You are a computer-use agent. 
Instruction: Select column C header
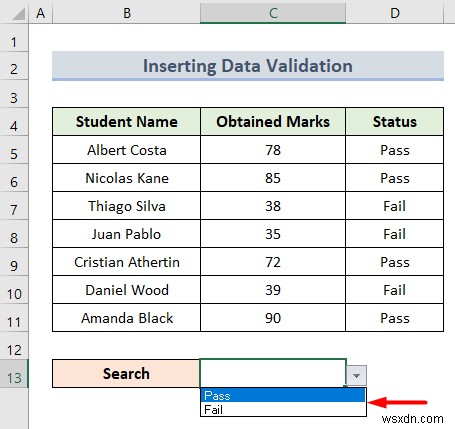coord(273,13)
